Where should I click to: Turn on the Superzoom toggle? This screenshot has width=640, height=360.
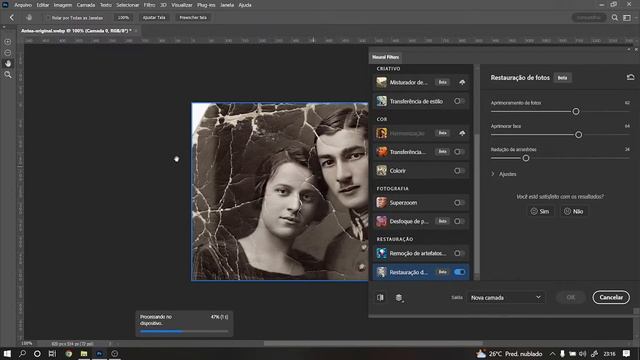(459, 202)
